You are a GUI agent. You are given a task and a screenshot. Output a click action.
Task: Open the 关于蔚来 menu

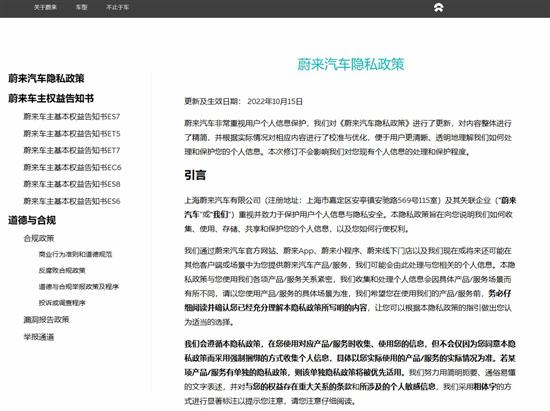(x=45, y=7)
